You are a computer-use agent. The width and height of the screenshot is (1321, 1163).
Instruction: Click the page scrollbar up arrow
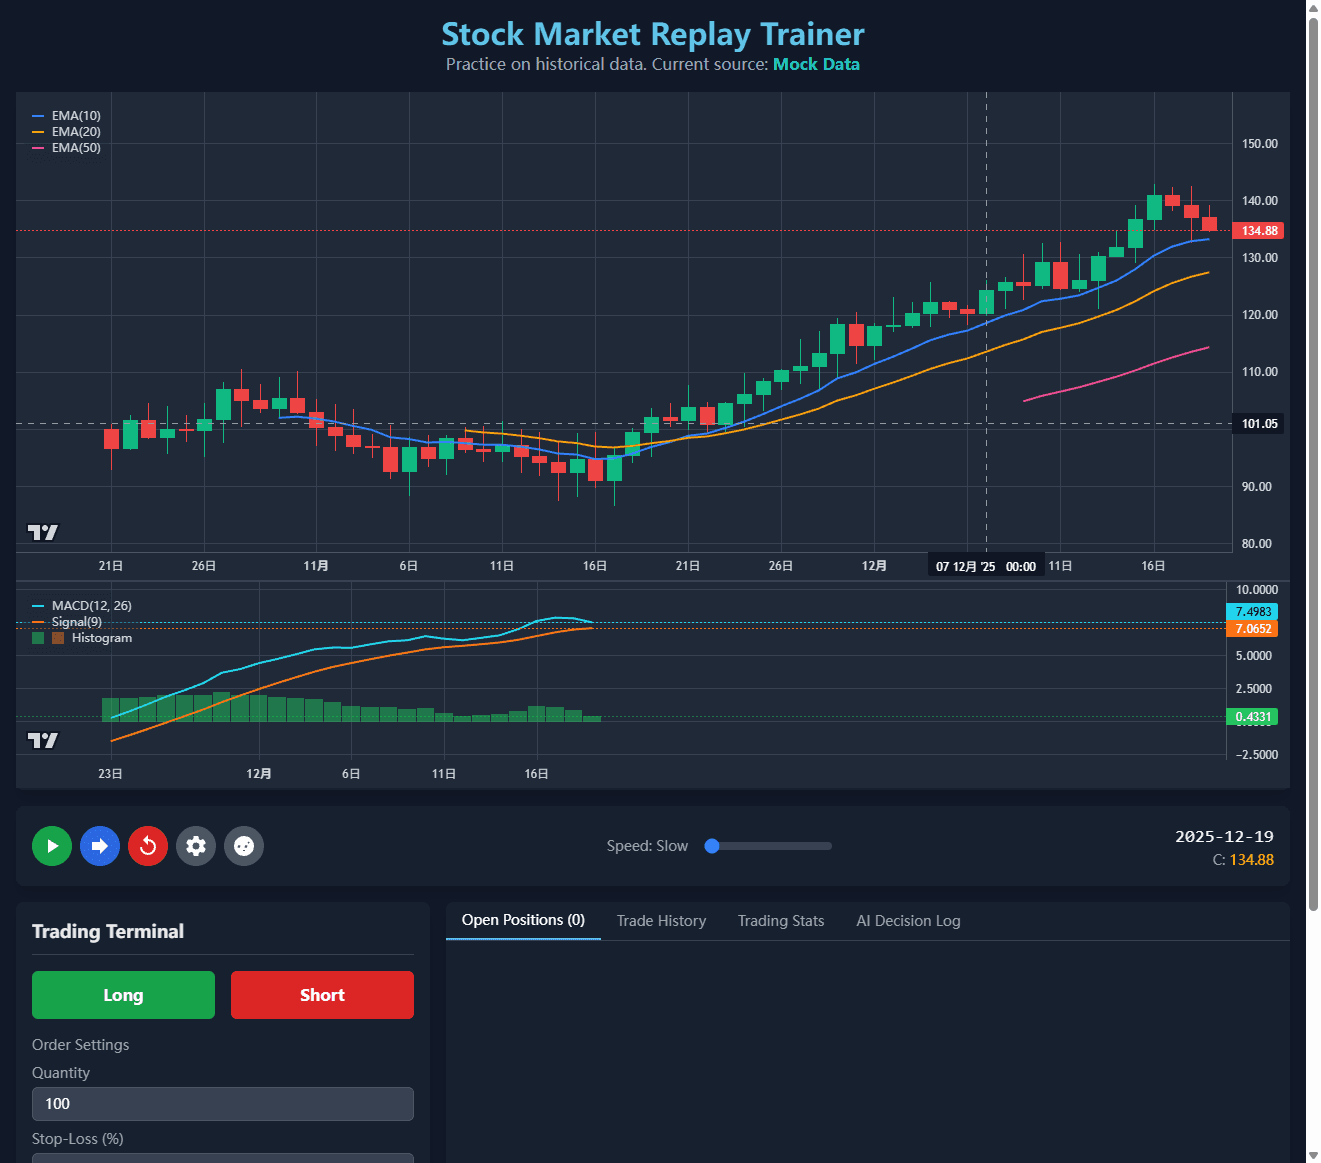click(1313, 8)
